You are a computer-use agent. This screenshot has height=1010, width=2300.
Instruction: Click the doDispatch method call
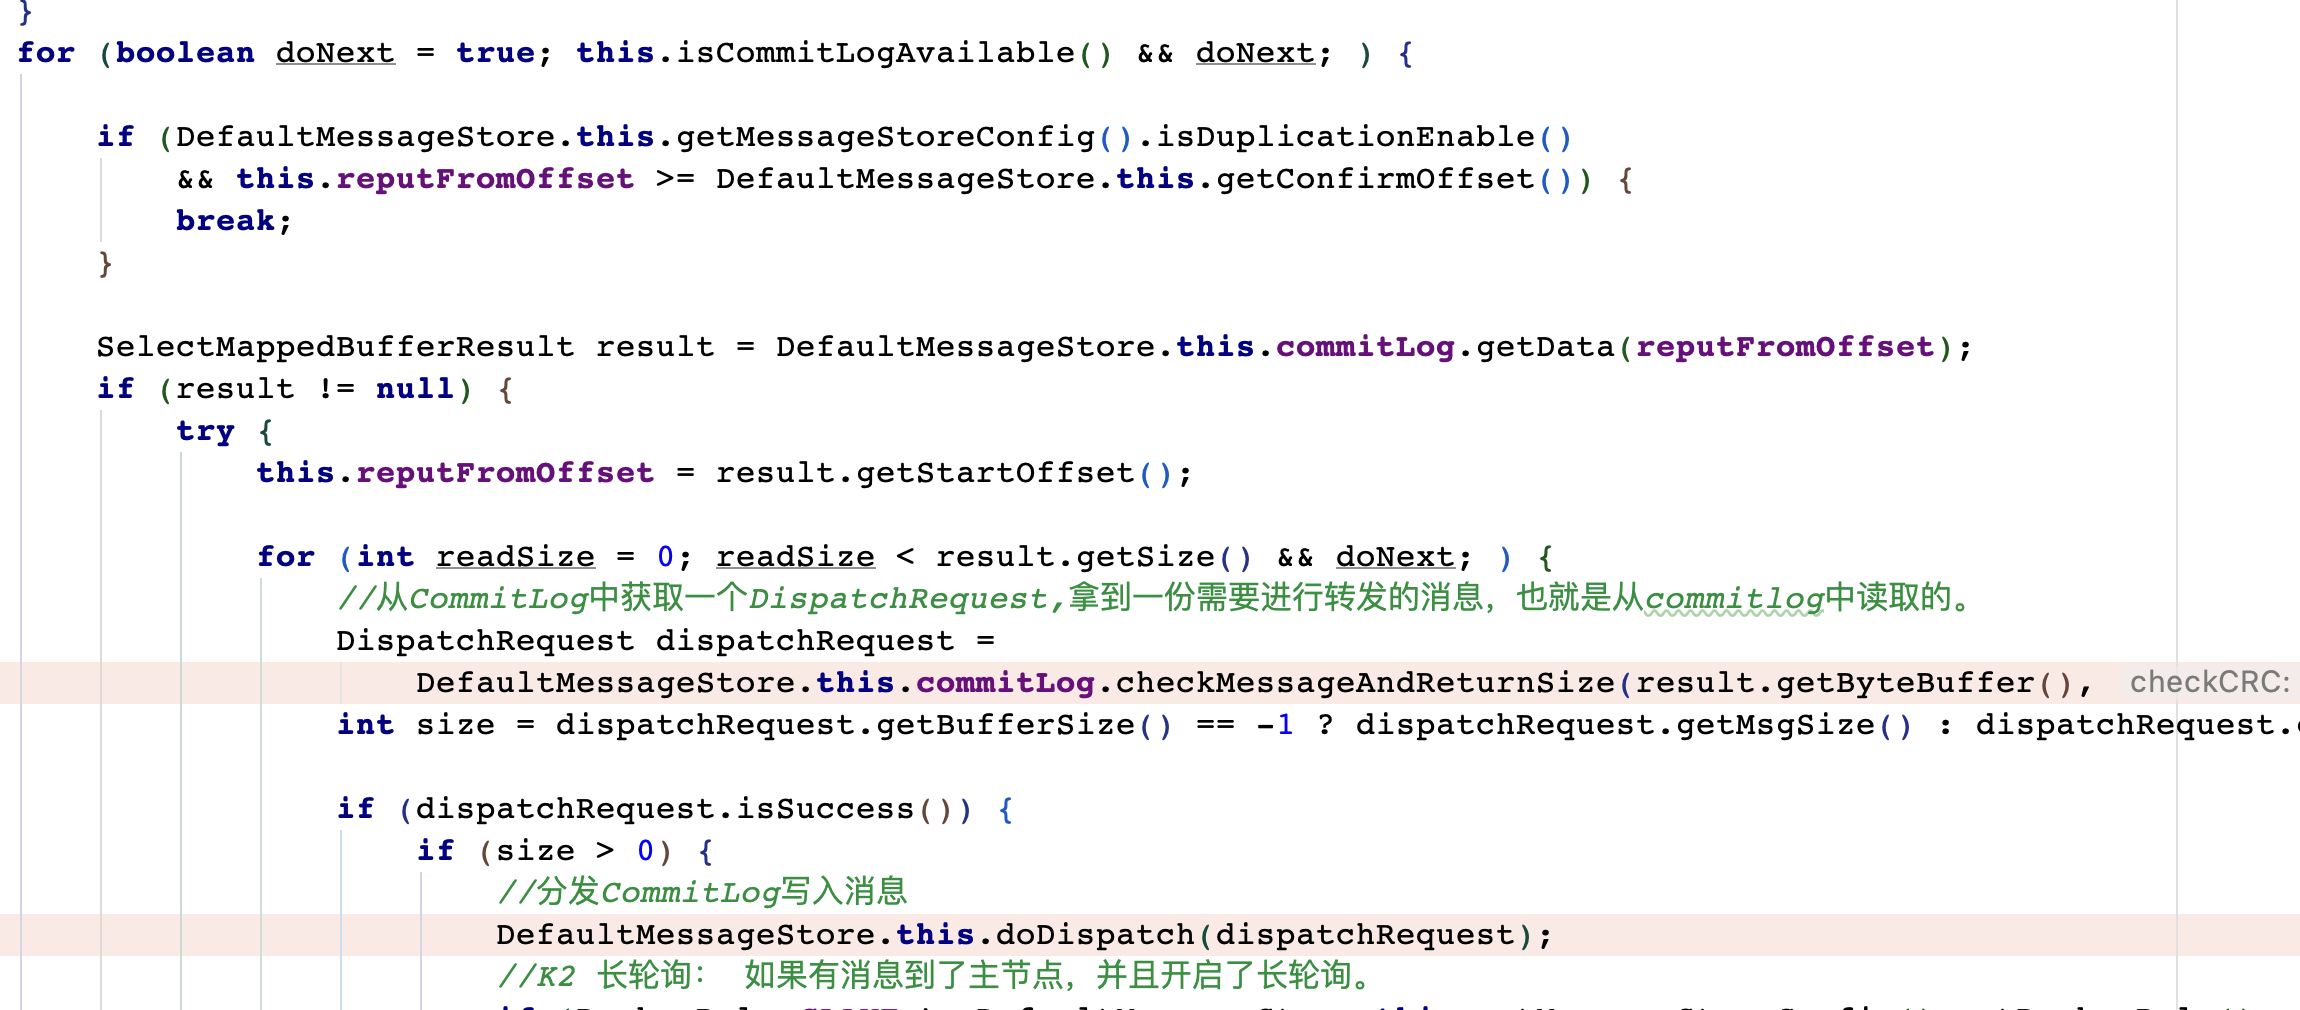point(1095,935)
